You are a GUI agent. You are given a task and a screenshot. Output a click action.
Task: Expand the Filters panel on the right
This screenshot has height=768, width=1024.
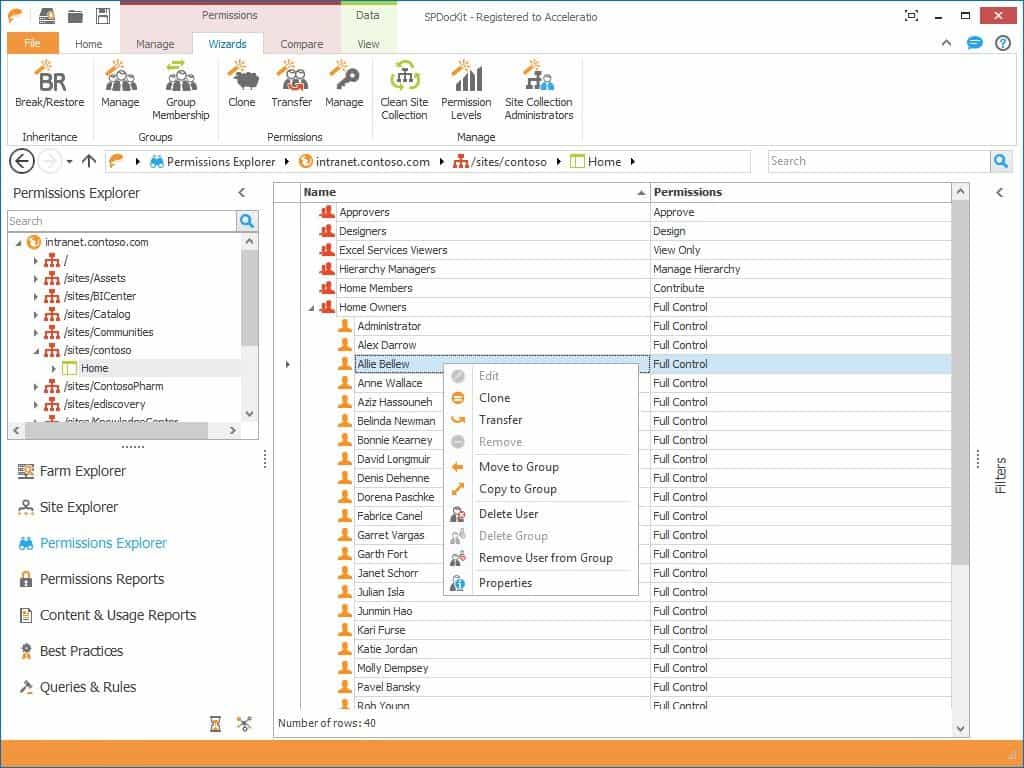point(1000,193)
